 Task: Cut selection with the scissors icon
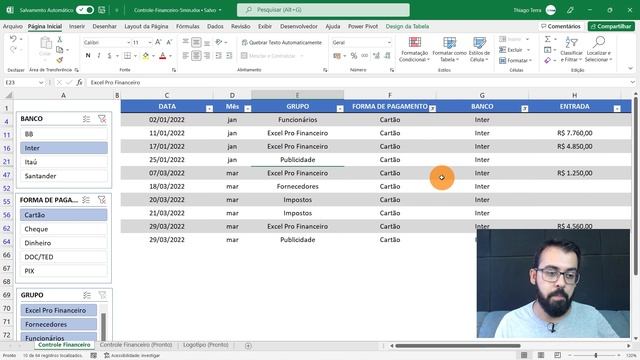click(60, 40)
